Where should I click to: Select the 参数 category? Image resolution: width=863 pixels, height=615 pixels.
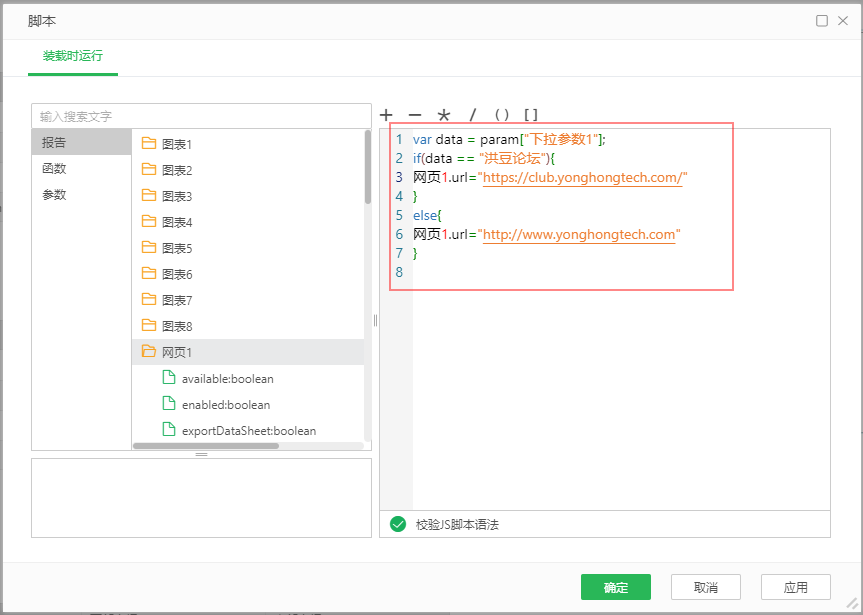54,195
